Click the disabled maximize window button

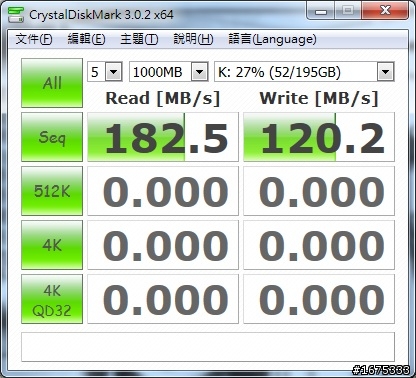click(x=348, y=11)
